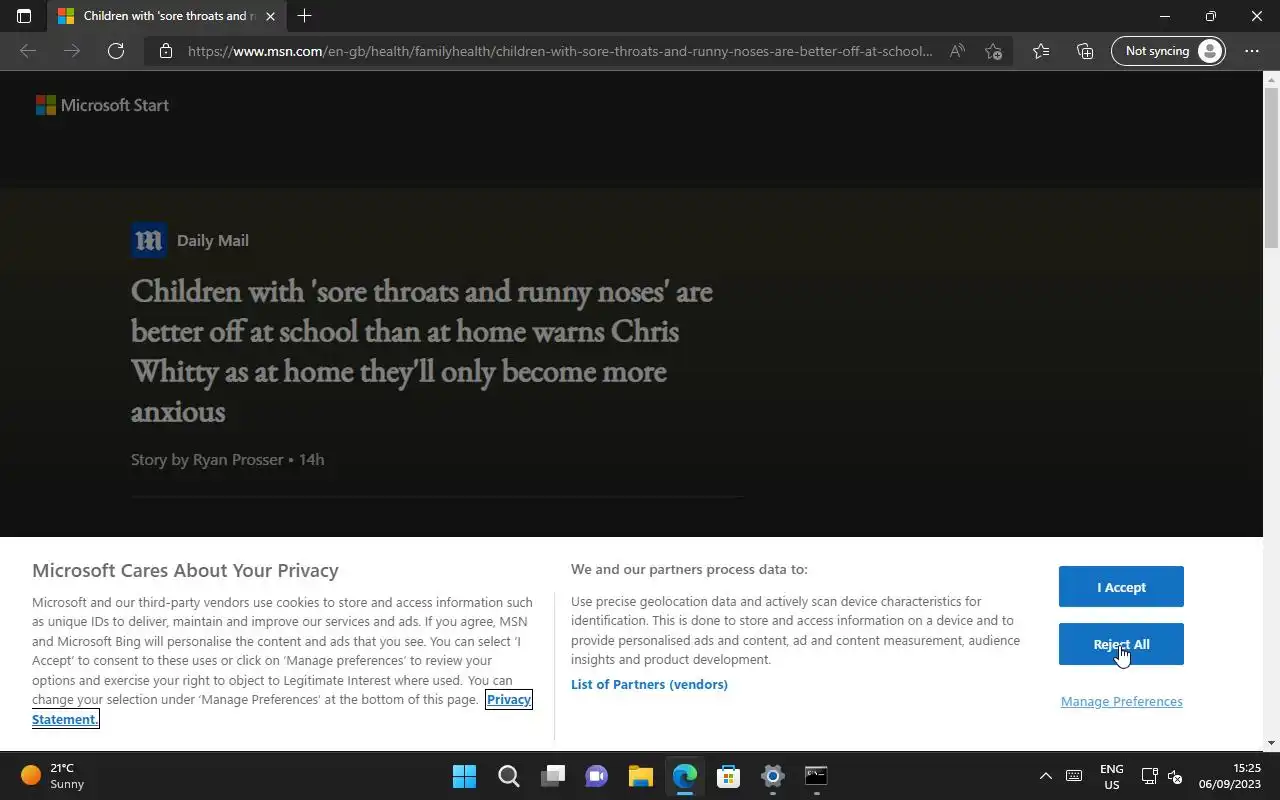Click 'Story by Ryan Prosser' byline
The image size is (1280, 800).
coord(227,459)
